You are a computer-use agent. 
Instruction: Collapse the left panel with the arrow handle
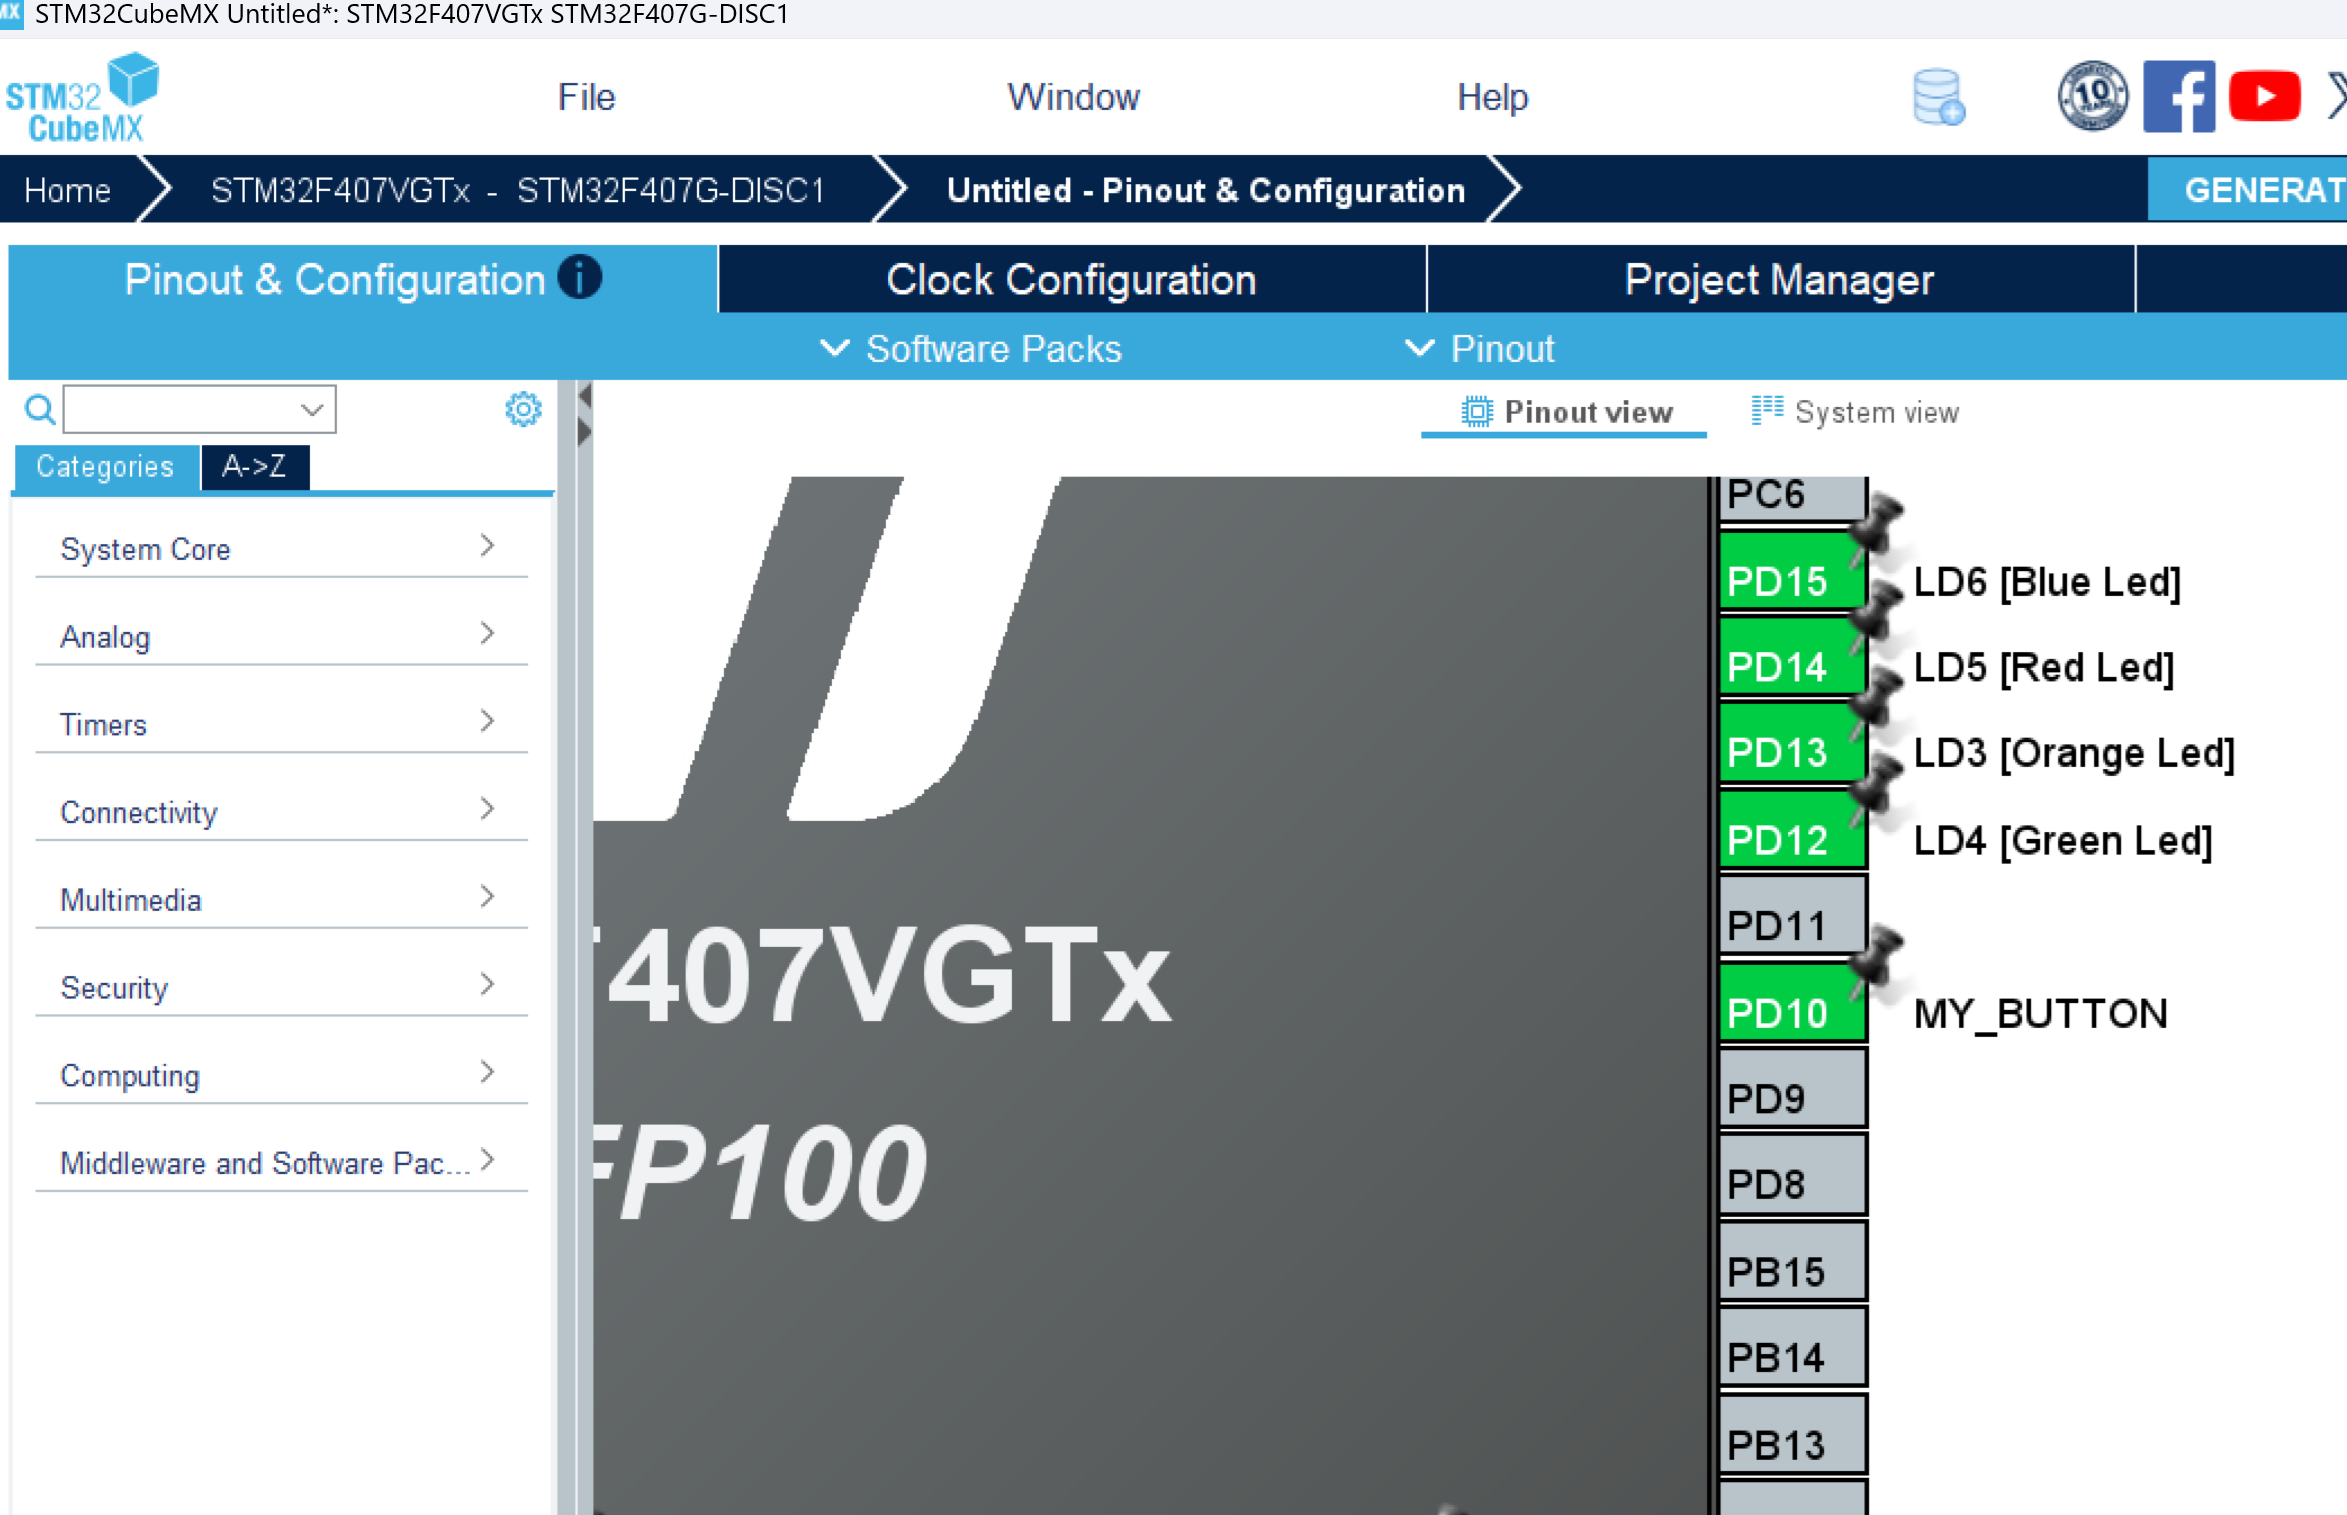[x=585, y=397]
